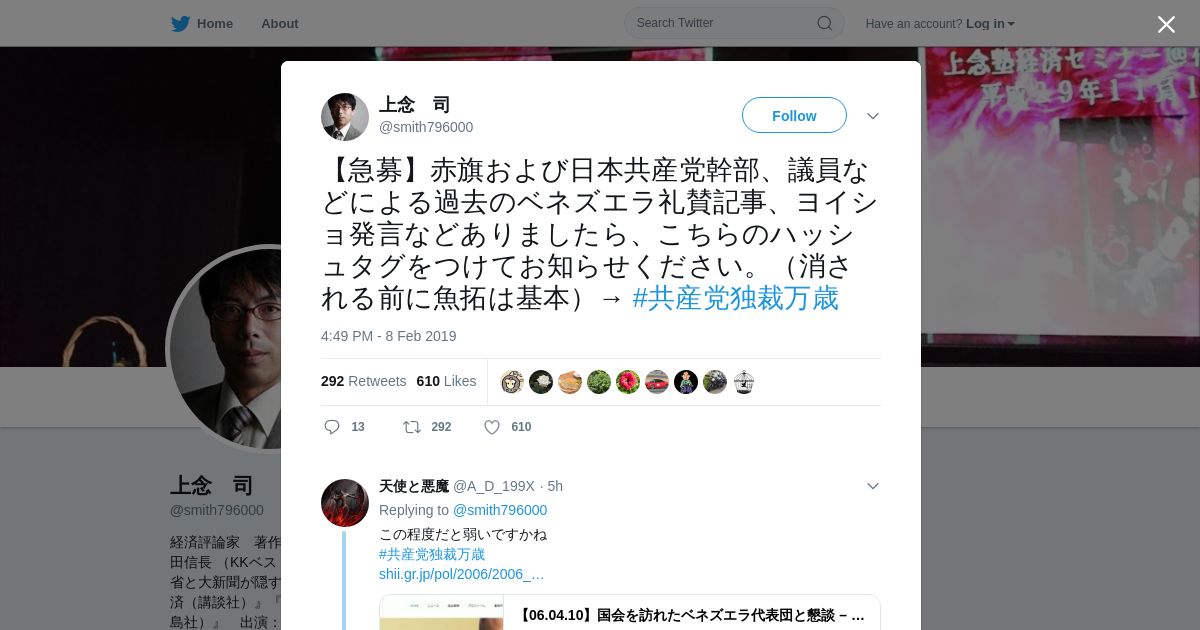This screenshot has width=1200, height=630.
Task: Open 天使と悪魔's reply avatar
Action: click(345, 503)
